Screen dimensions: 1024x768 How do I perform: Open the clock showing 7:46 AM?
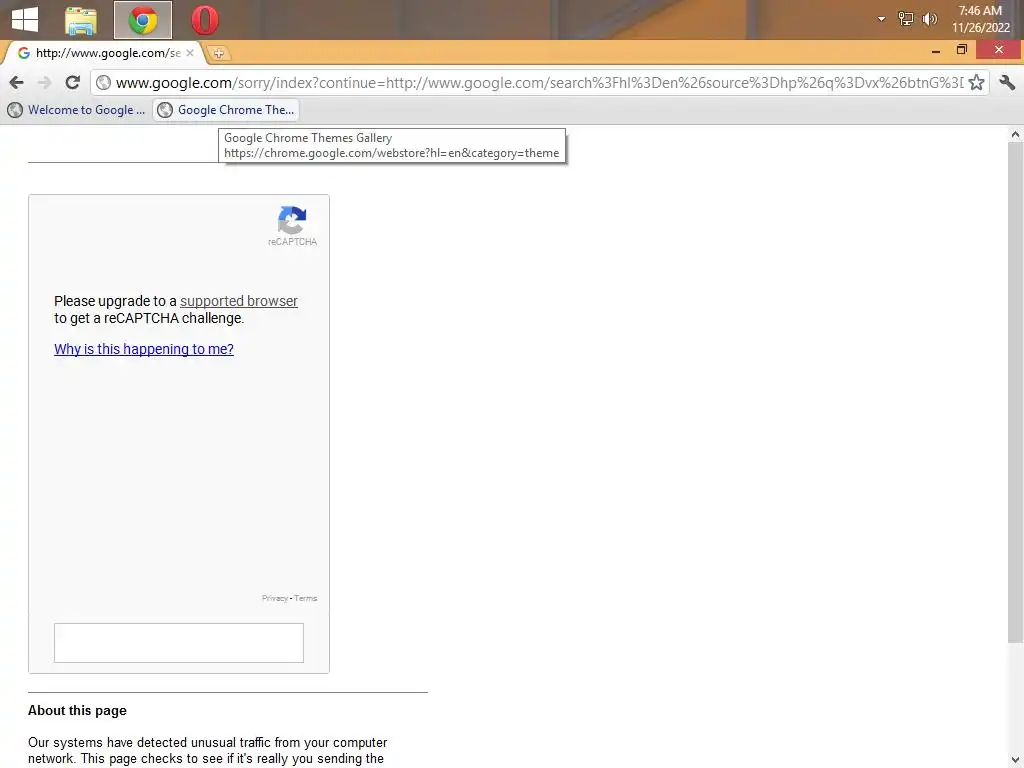tap(980, 19)
